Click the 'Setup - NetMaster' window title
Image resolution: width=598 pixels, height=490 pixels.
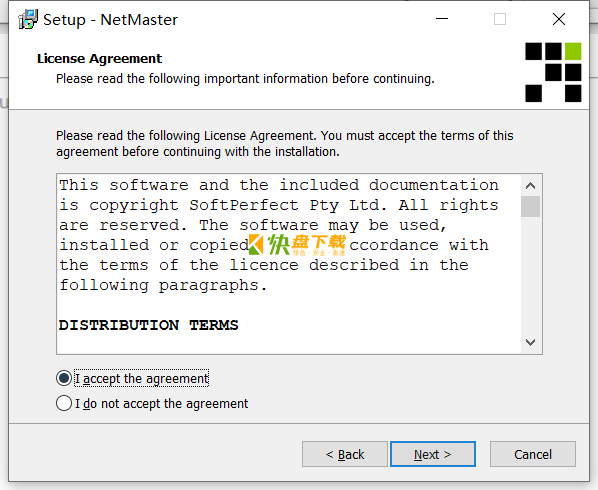[110, 20]
